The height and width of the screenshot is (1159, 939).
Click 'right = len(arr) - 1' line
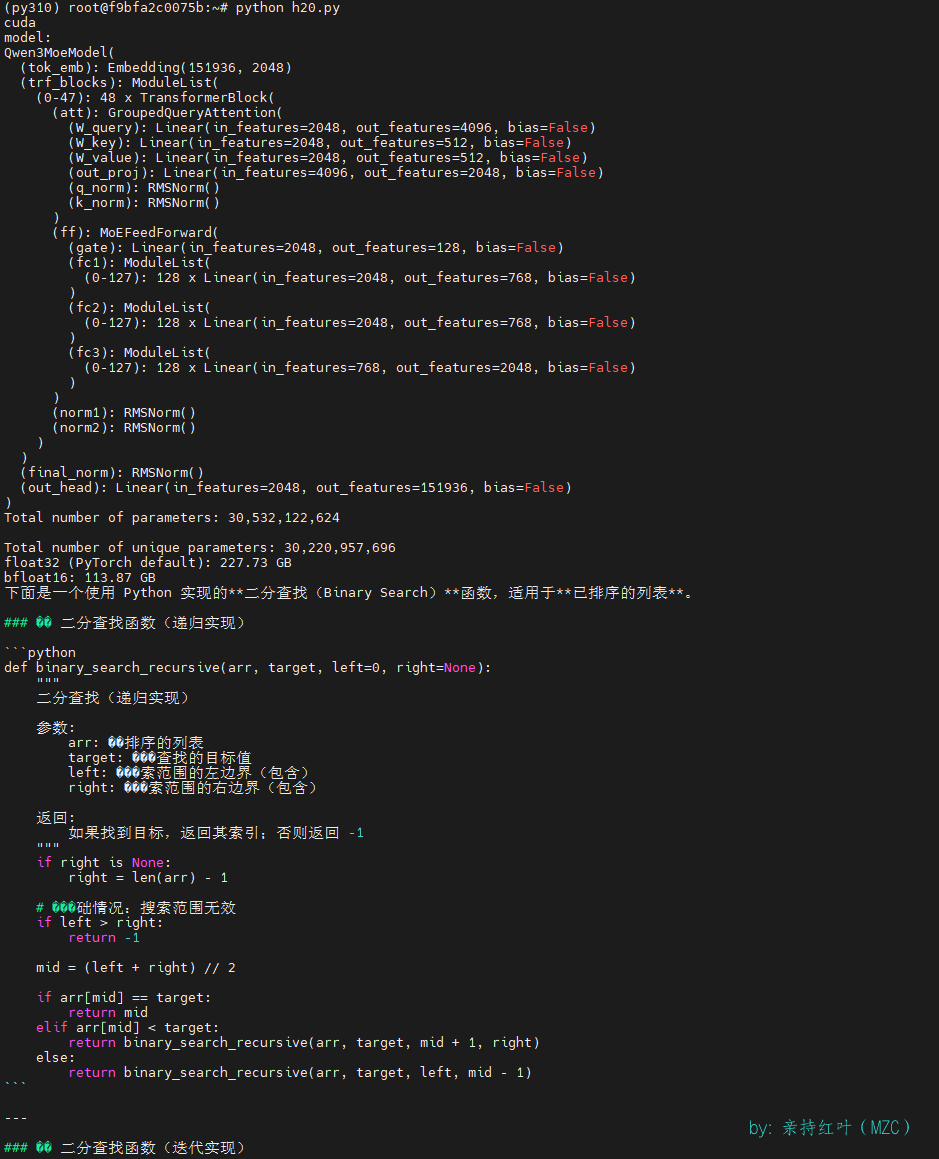click(148, 878)
